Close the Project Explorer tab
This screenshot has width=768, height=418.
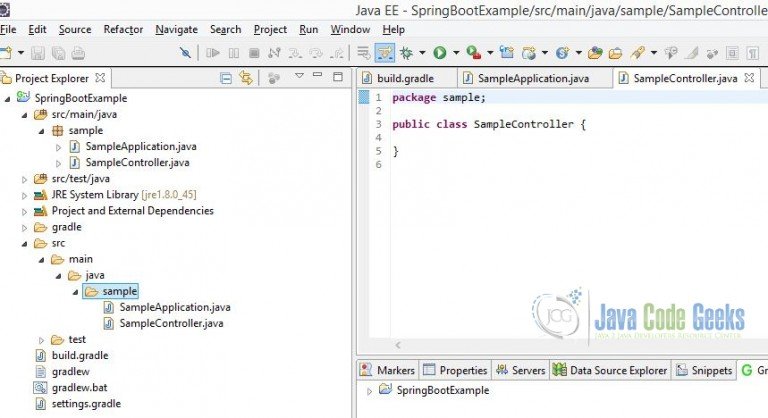click(x=100, y=77)
